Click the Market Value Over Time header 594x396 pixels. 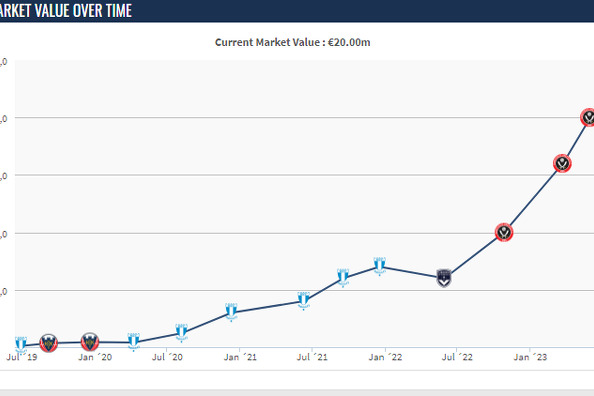66,11
